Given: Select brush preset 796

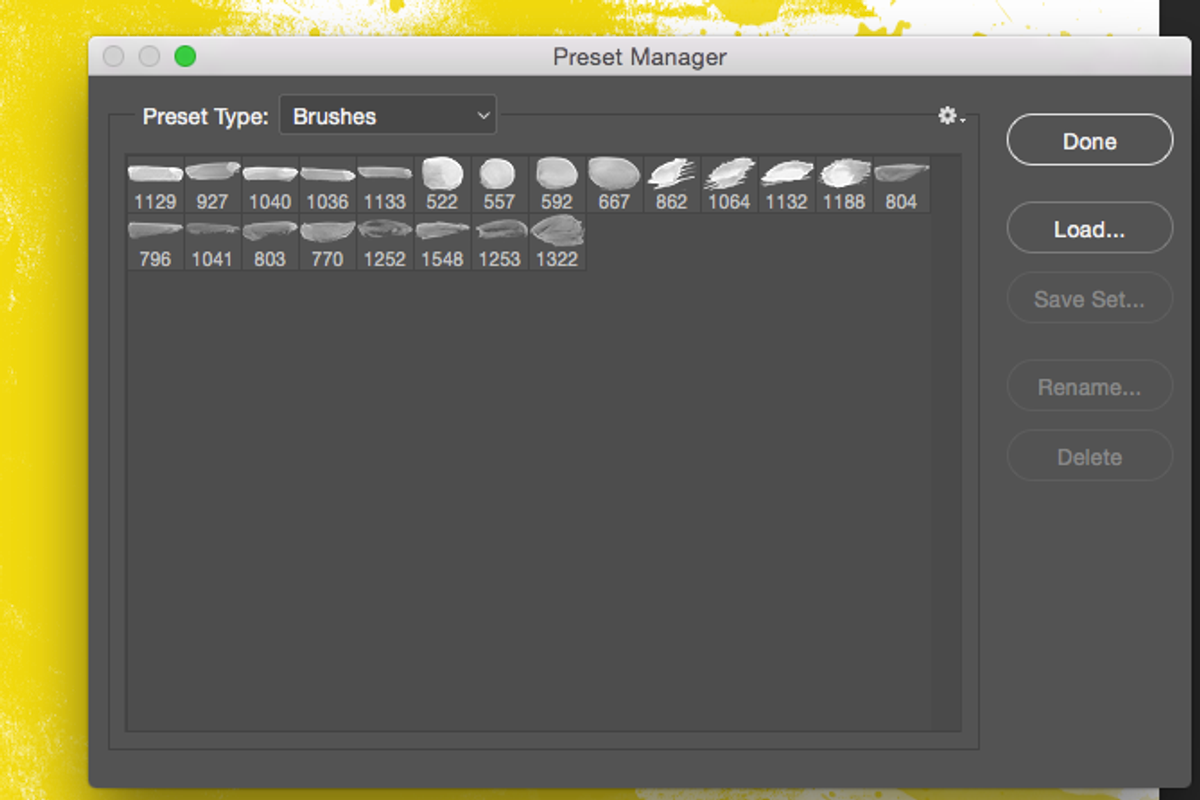Looking at the screenshot, I should click(x=155, y=242).
